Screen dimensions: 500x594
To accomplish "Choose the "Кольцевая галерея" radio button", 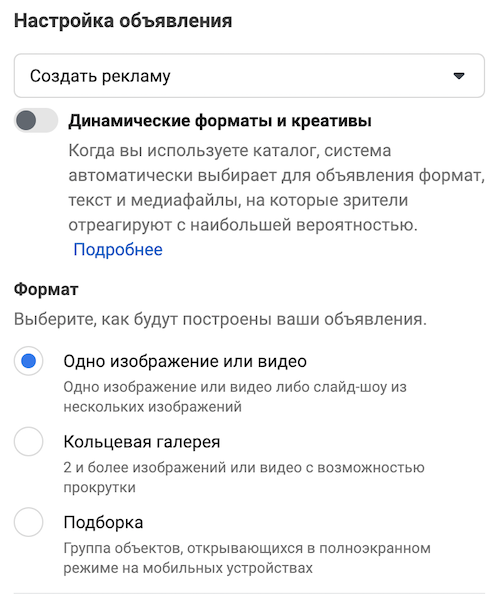I will tap(28, 441).
